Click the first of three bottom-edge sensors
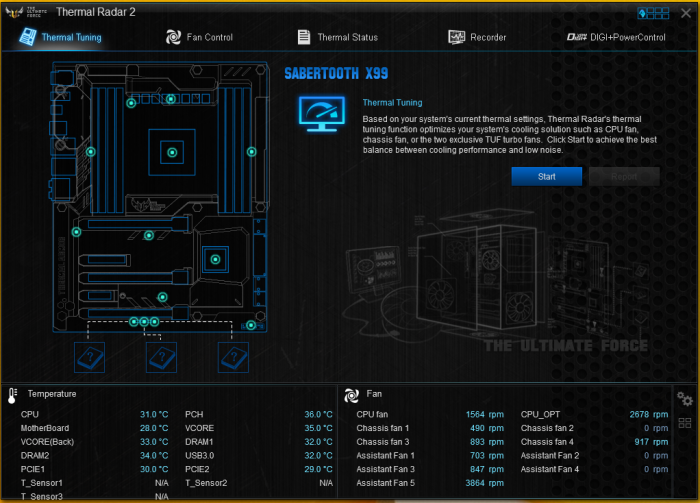 click(x=133, y=321)
